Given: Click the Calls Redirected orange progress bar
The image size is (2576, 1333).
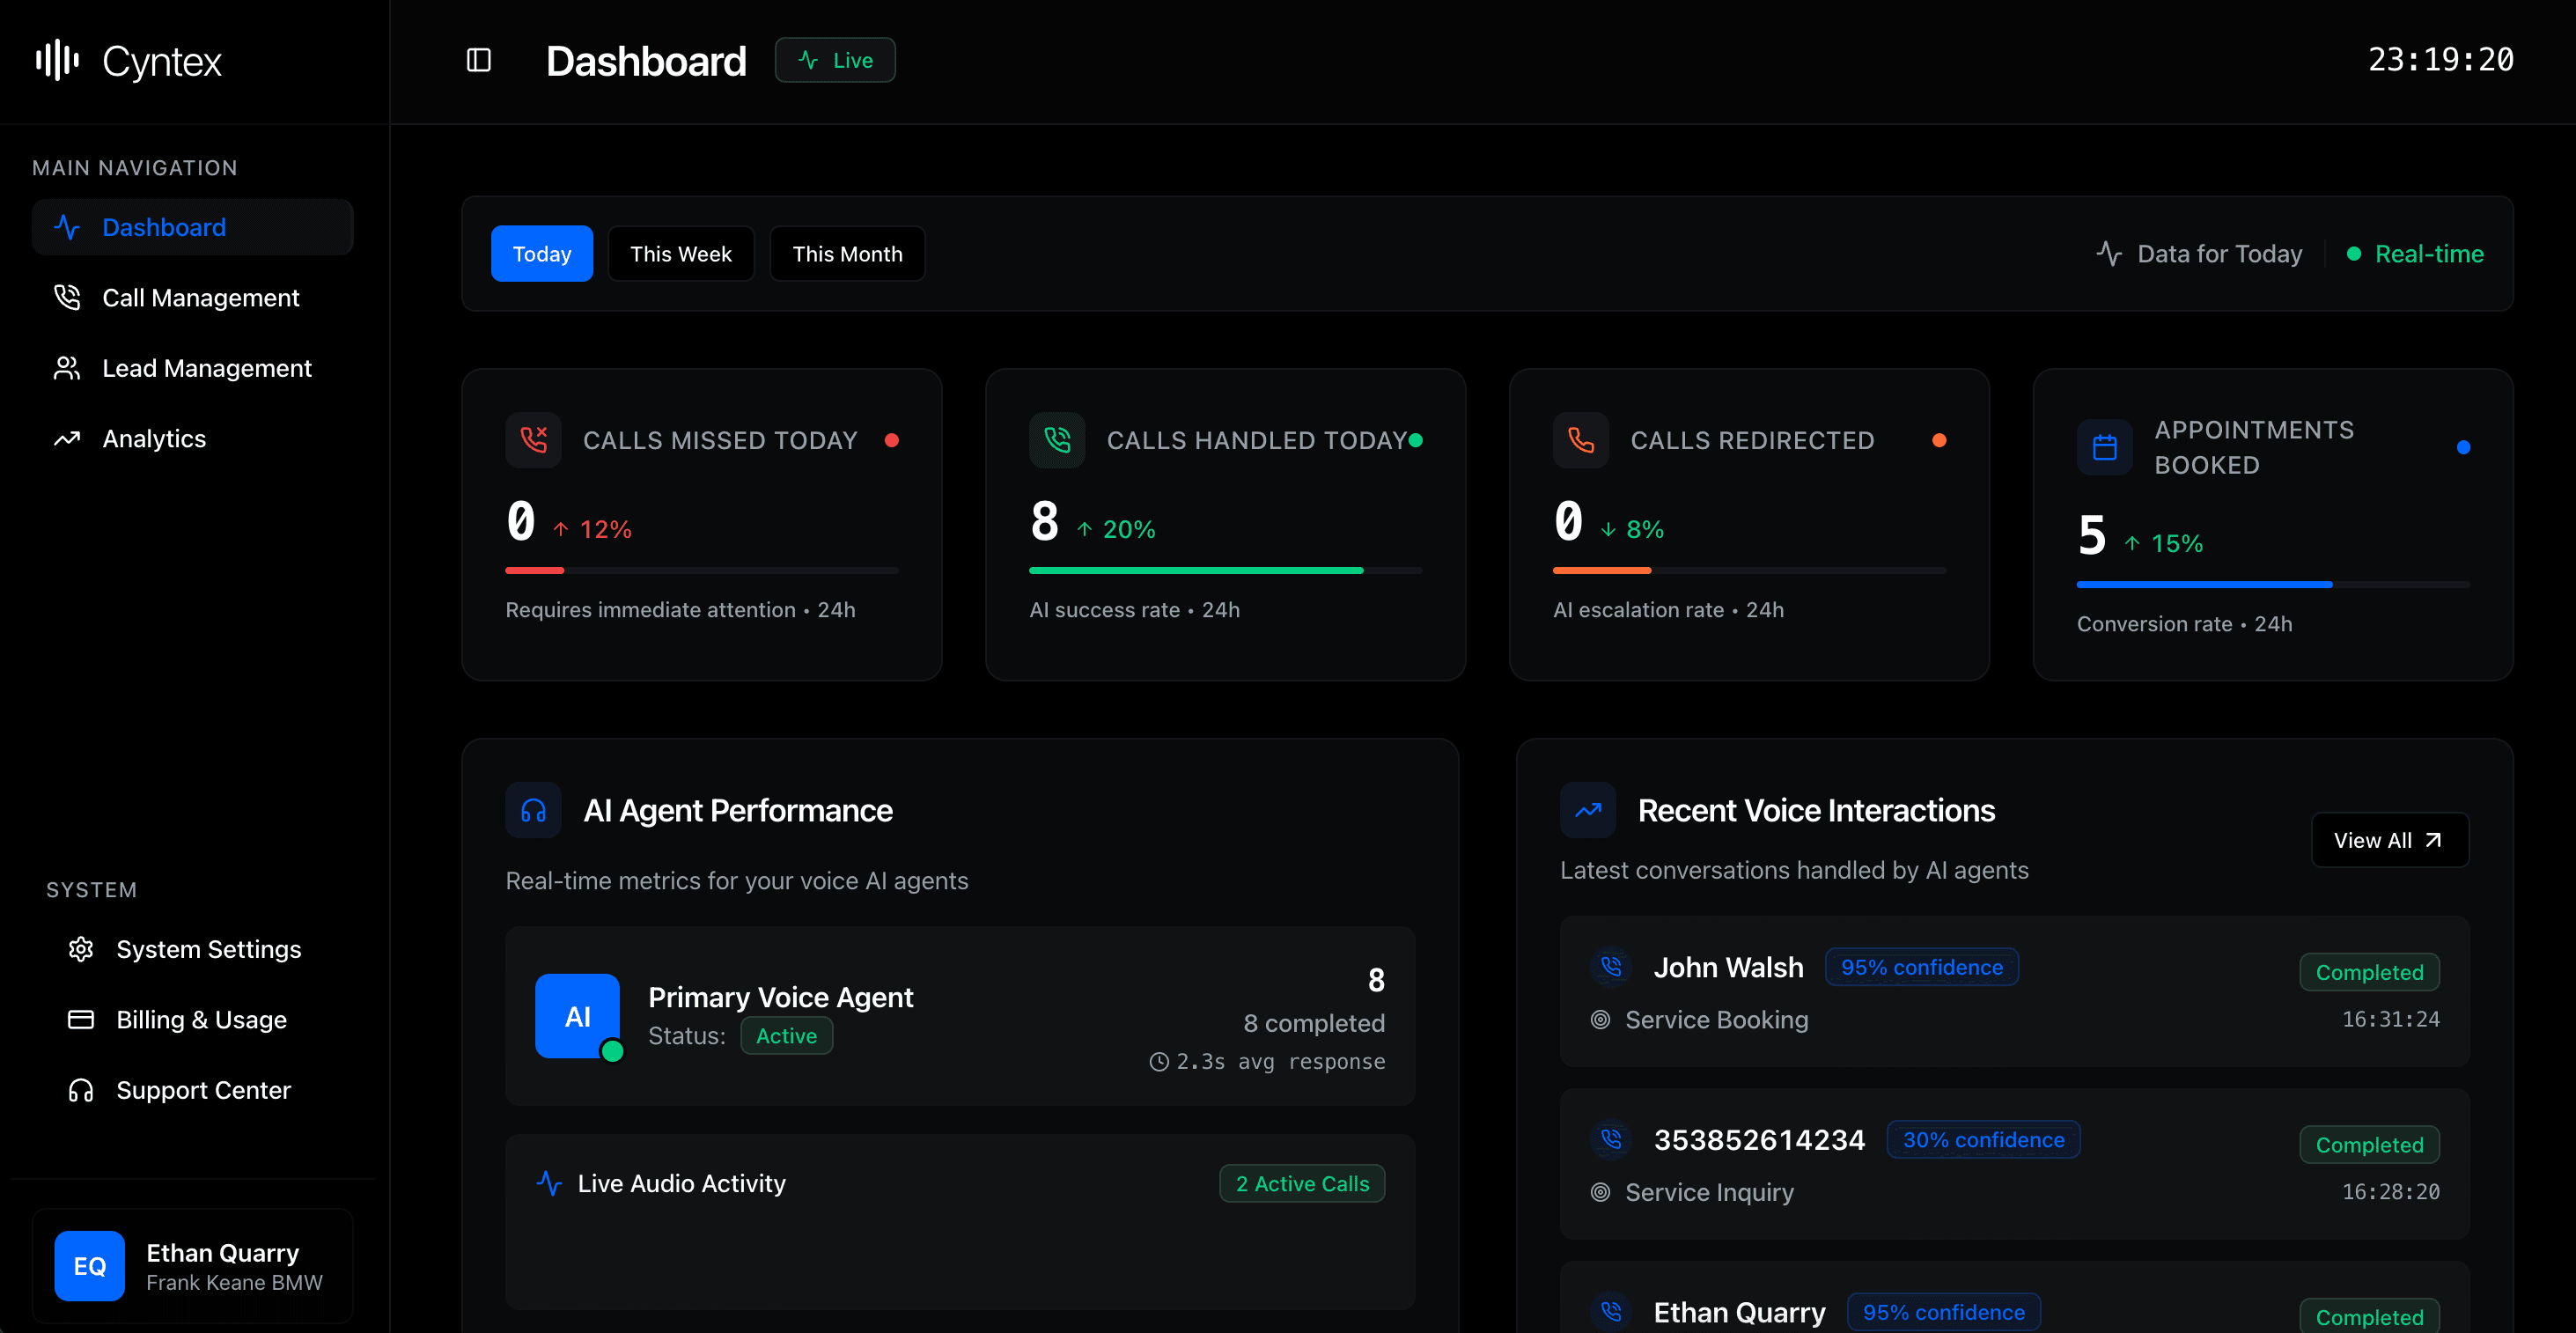Looking at the screenshot, I should [x=1750, y=570].
